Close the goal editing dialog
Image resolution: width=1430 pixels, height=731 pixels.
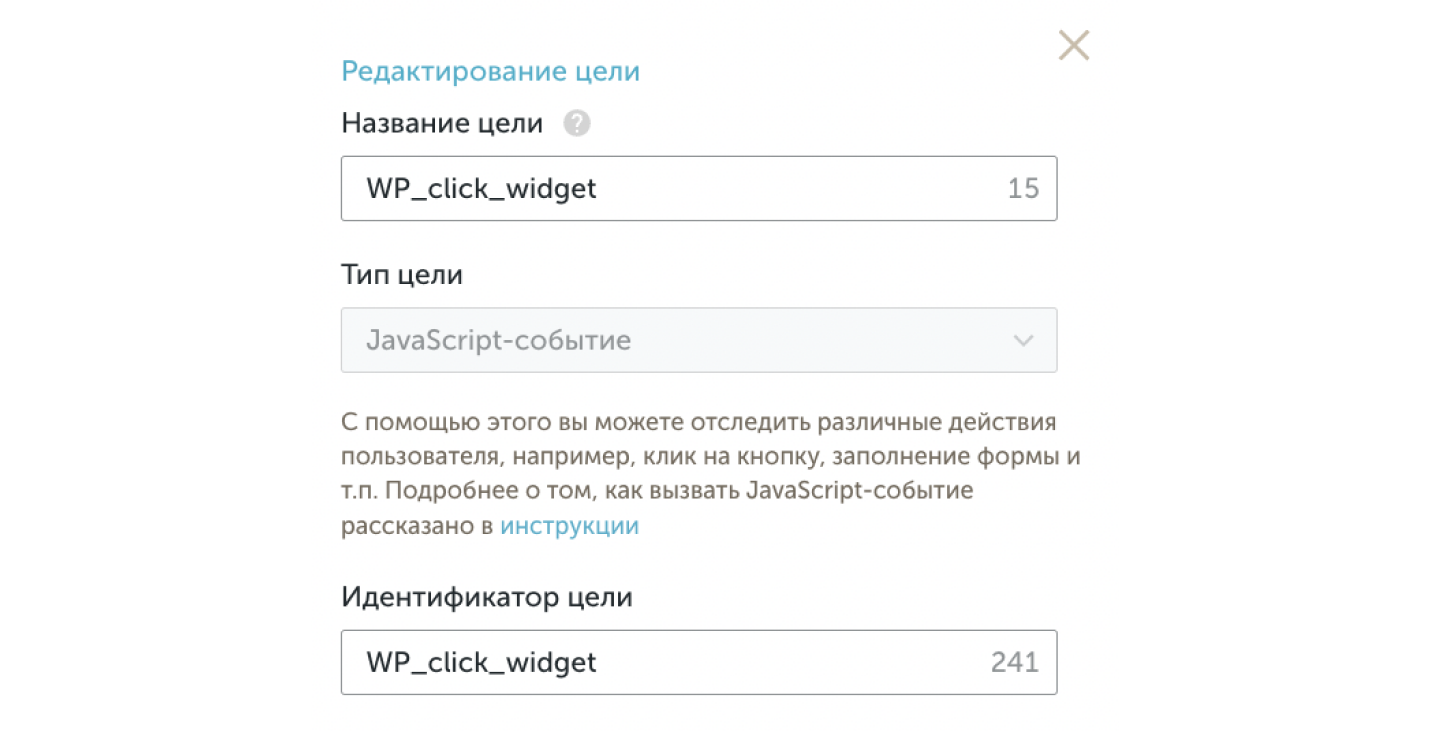[1073, 46]
